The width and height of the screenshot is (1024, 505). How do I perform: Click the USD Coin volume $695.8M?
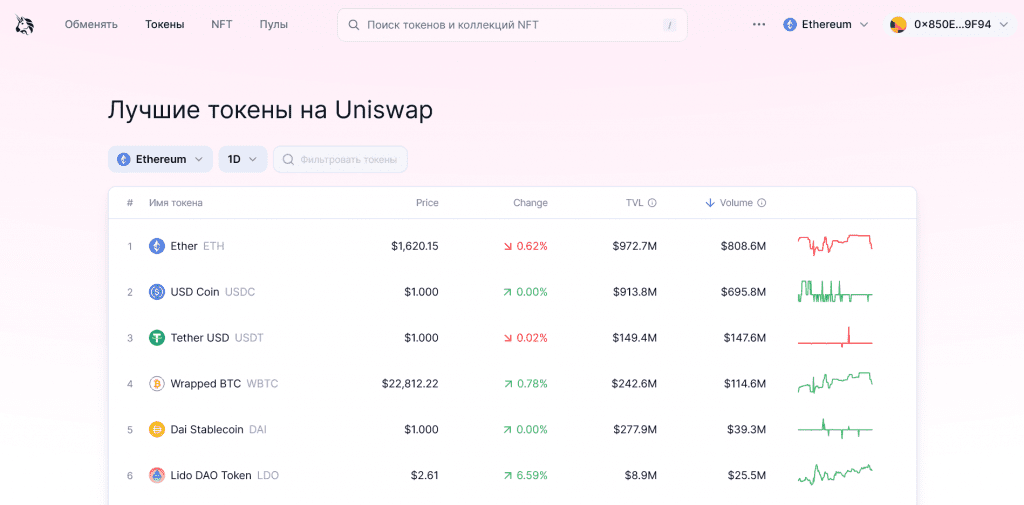coord(743,292)
